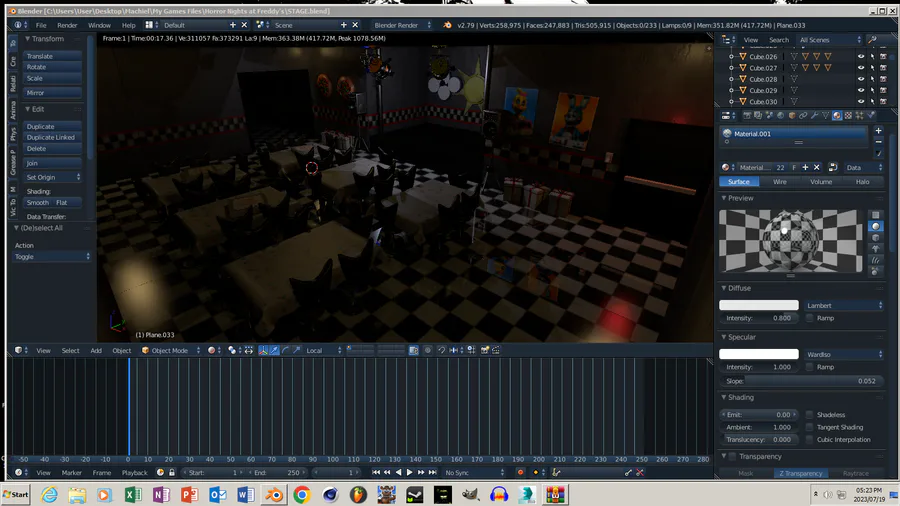This screenshot has width=900, height=506.
Task: Open Blender from the Windows taskbar
Action: 274,495
